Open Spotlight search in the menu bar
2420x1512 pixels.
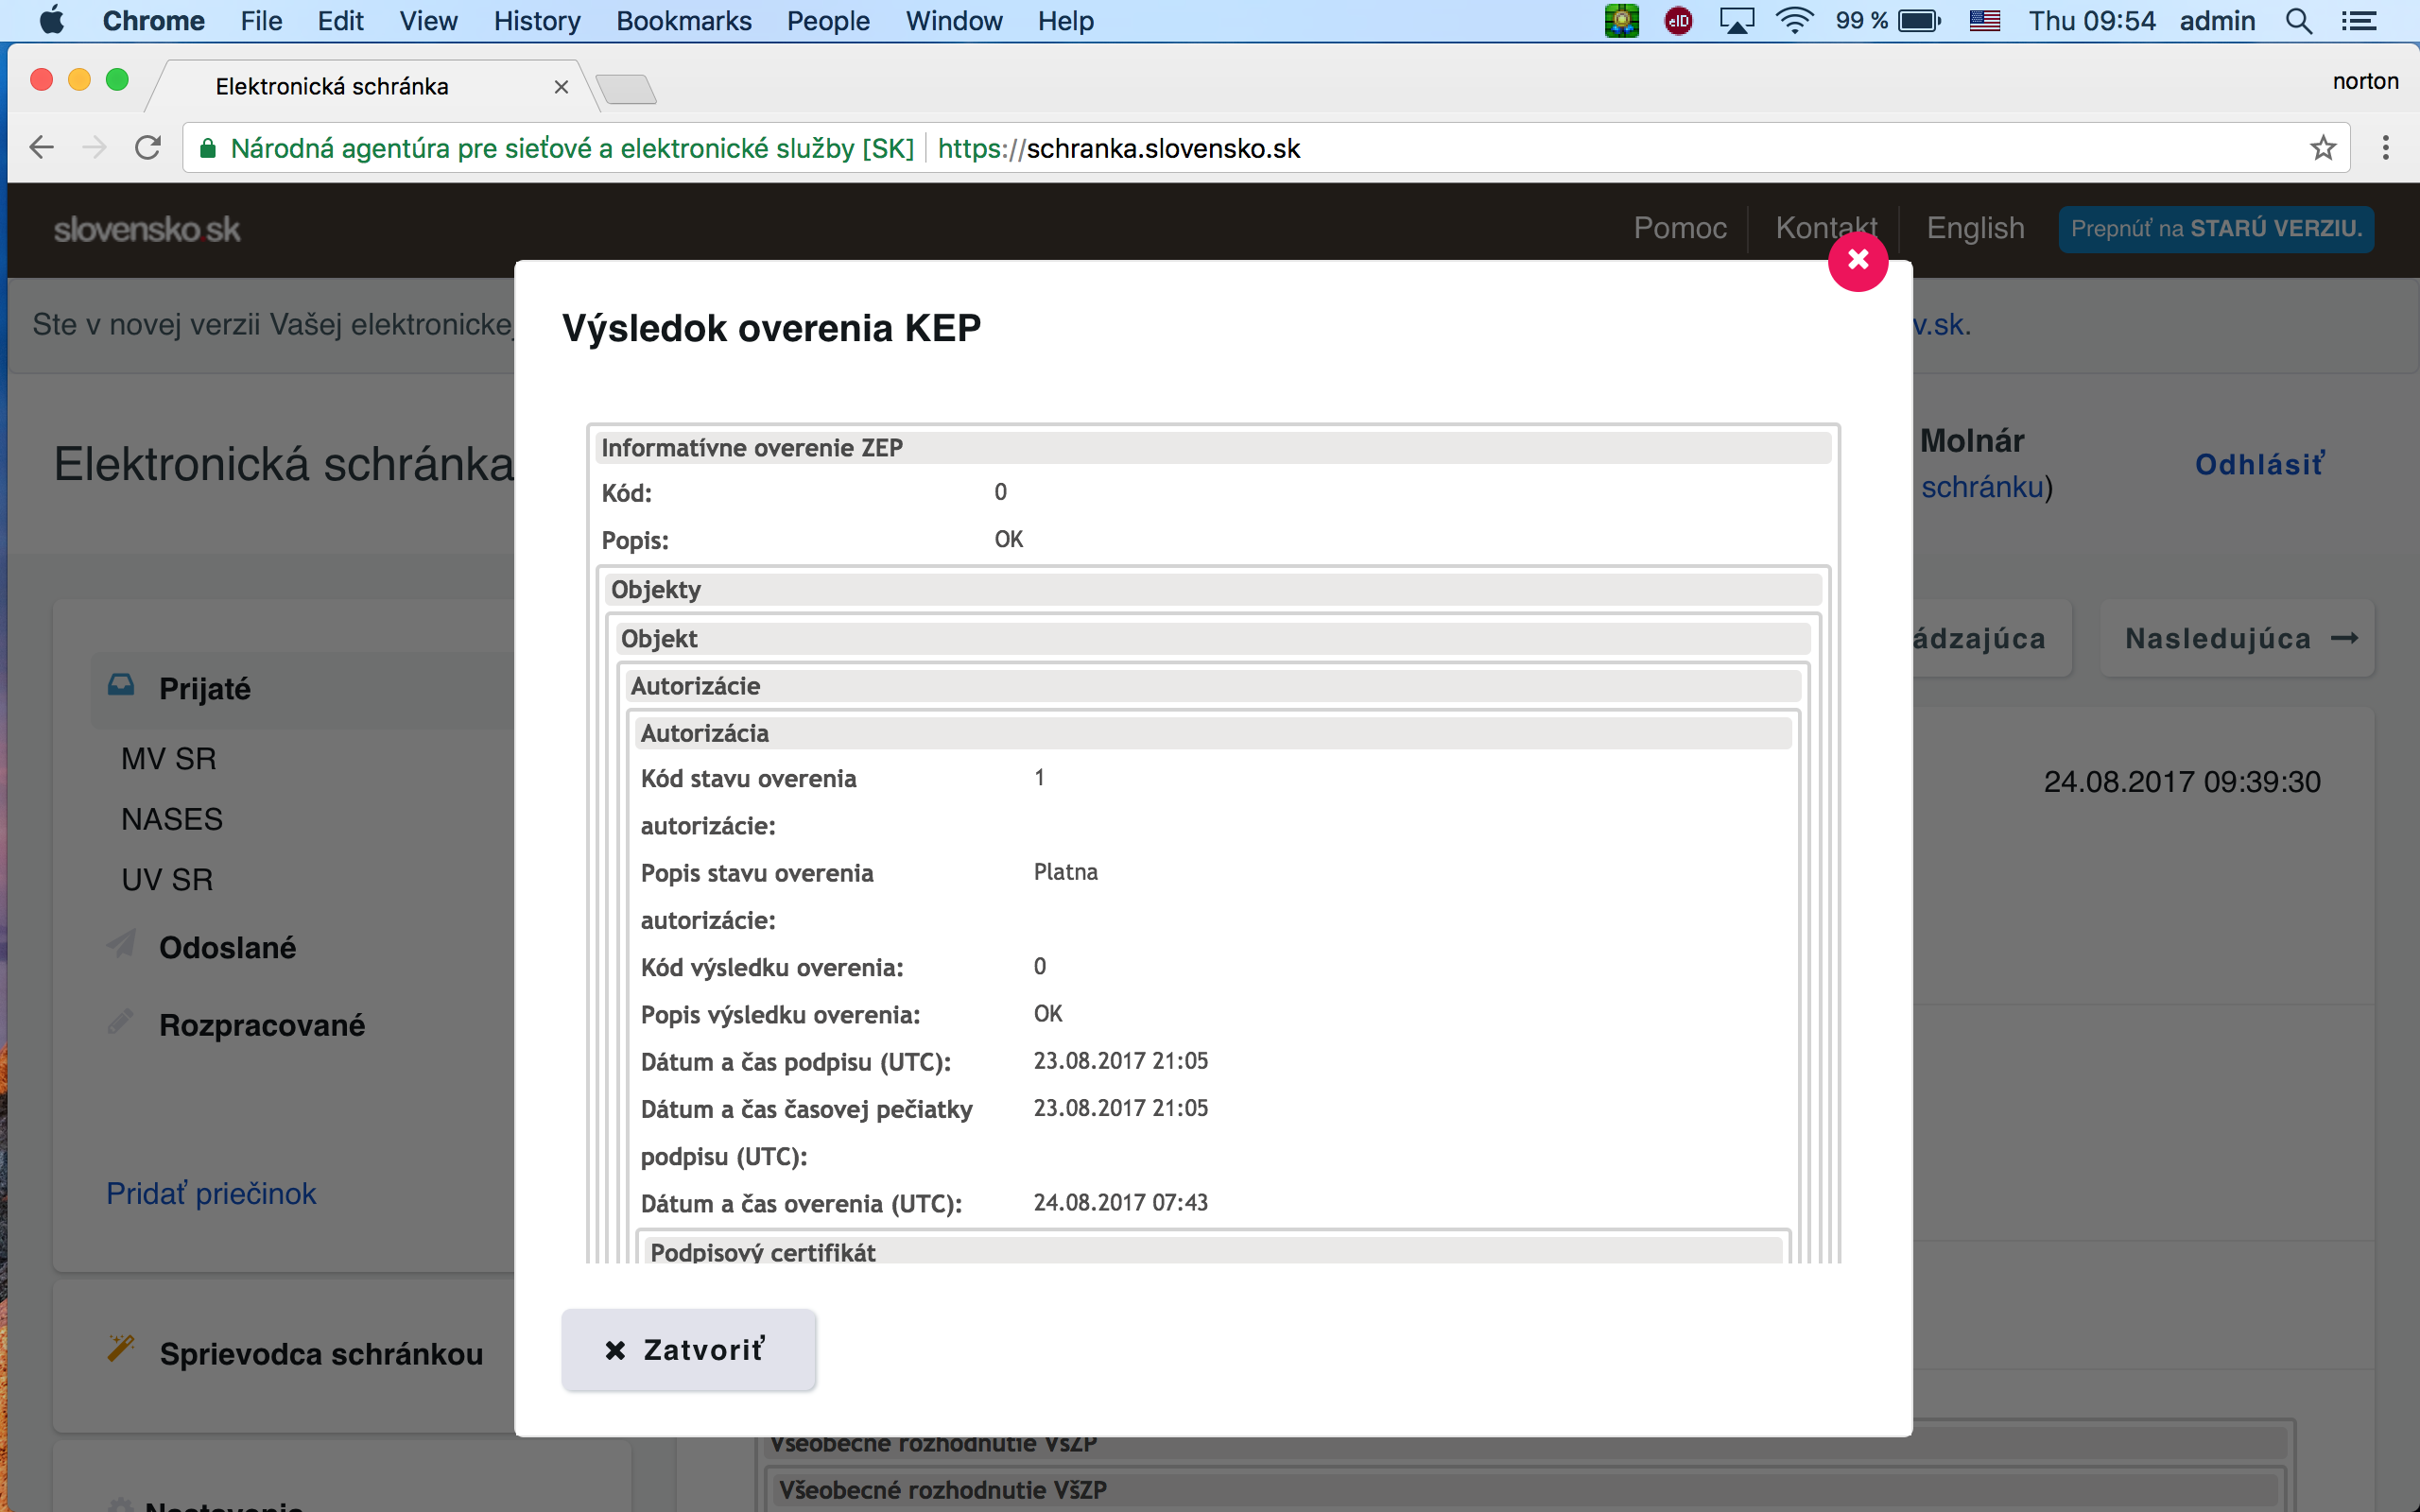pyautogui.click(x=2298, y=21)
